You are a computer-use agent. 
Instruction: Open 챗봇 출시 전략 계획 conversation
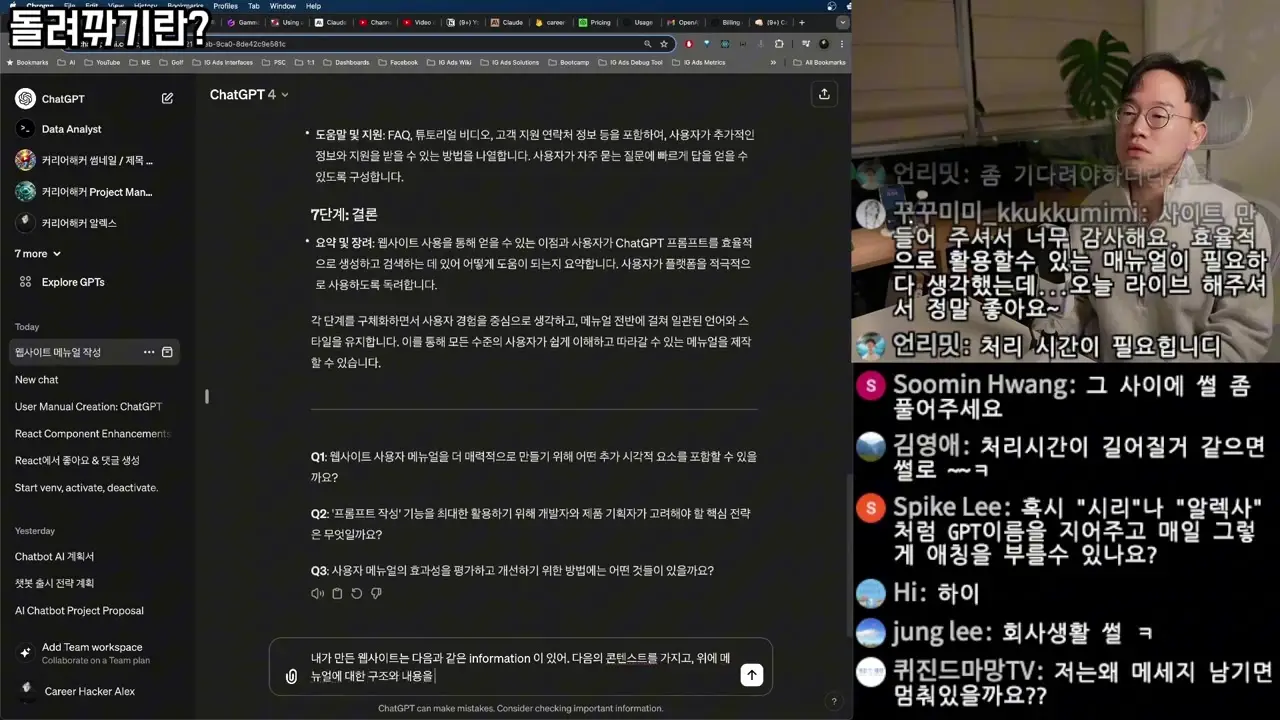[x=54, y=583]
